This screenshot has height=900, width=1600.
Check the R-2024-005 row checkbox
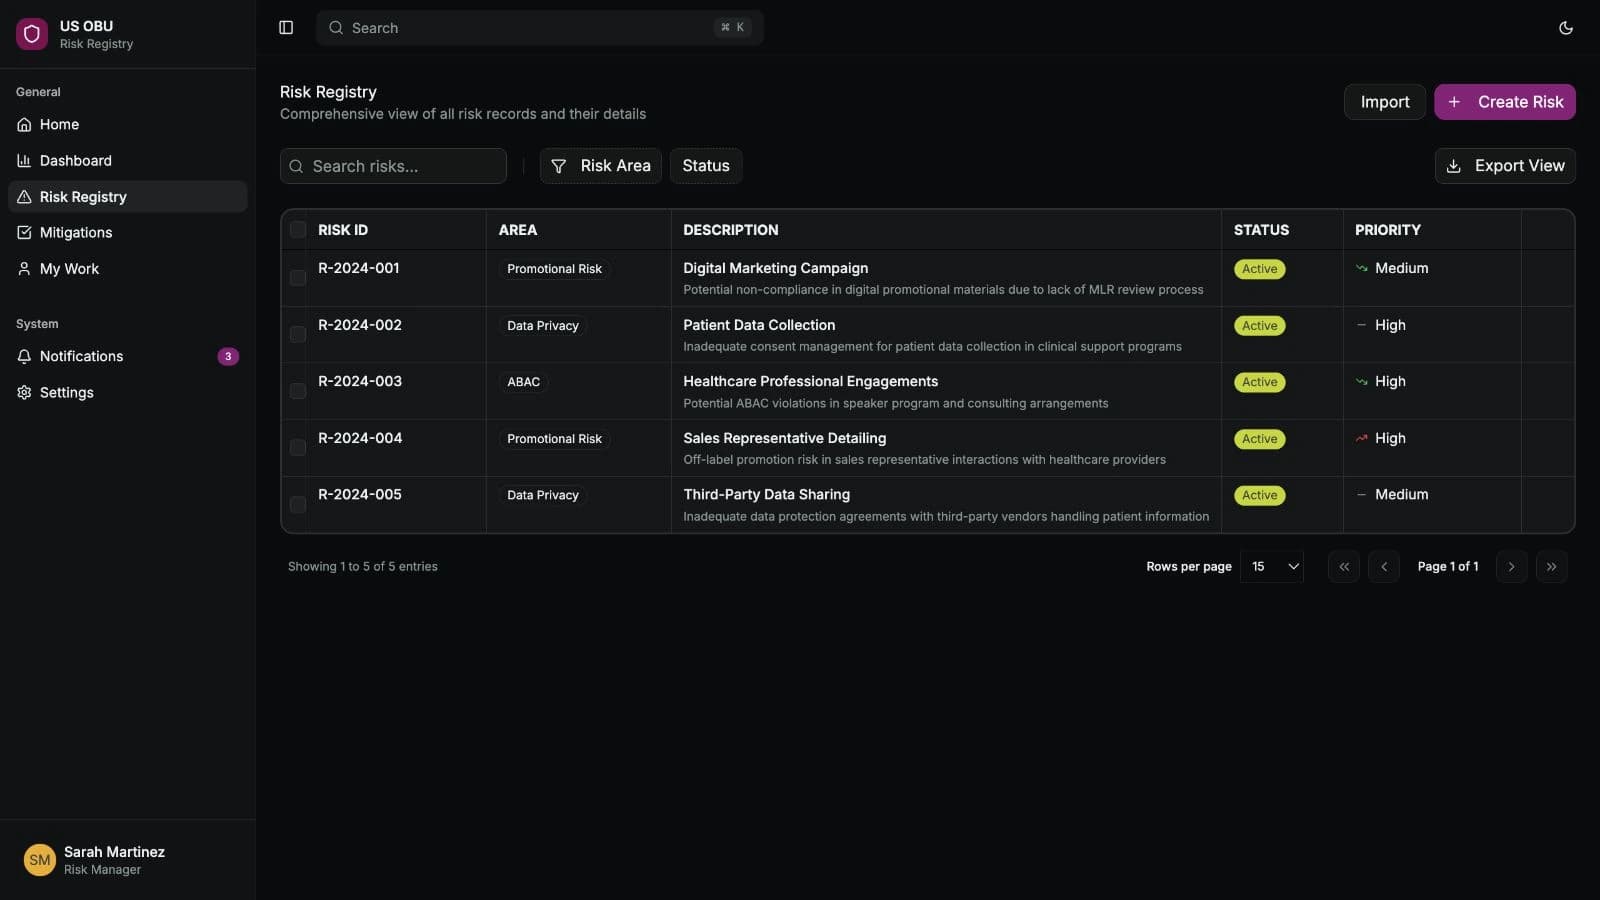click(298, 504)
